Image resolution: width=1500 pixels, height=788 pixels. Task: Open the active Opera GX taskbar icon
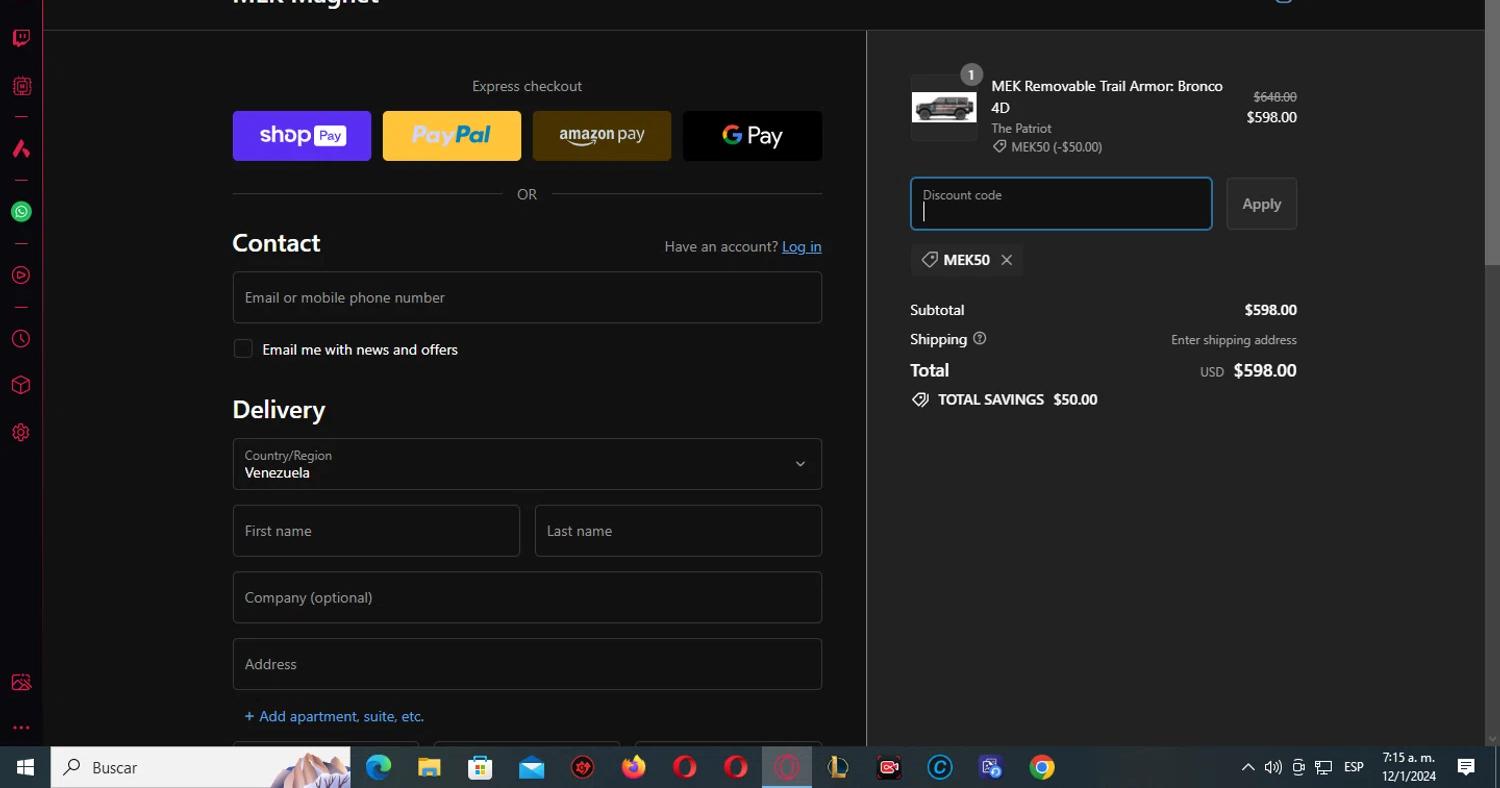point(787,767)
